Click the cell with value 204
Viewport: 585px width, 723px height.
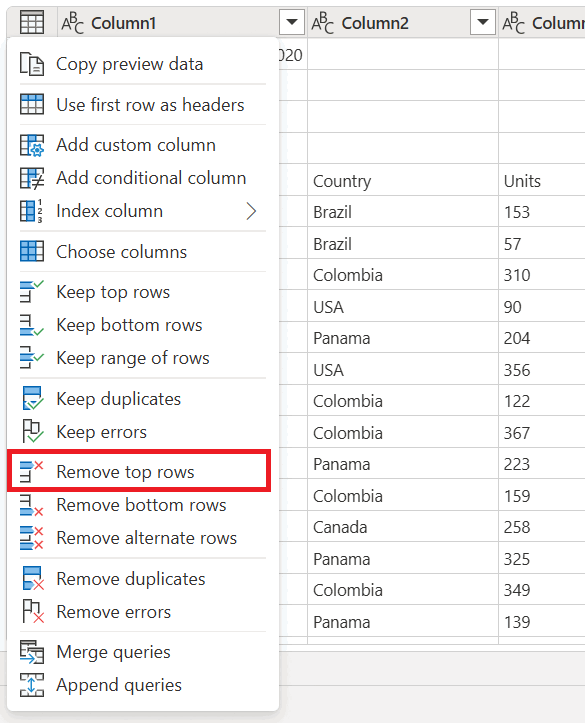542,338
